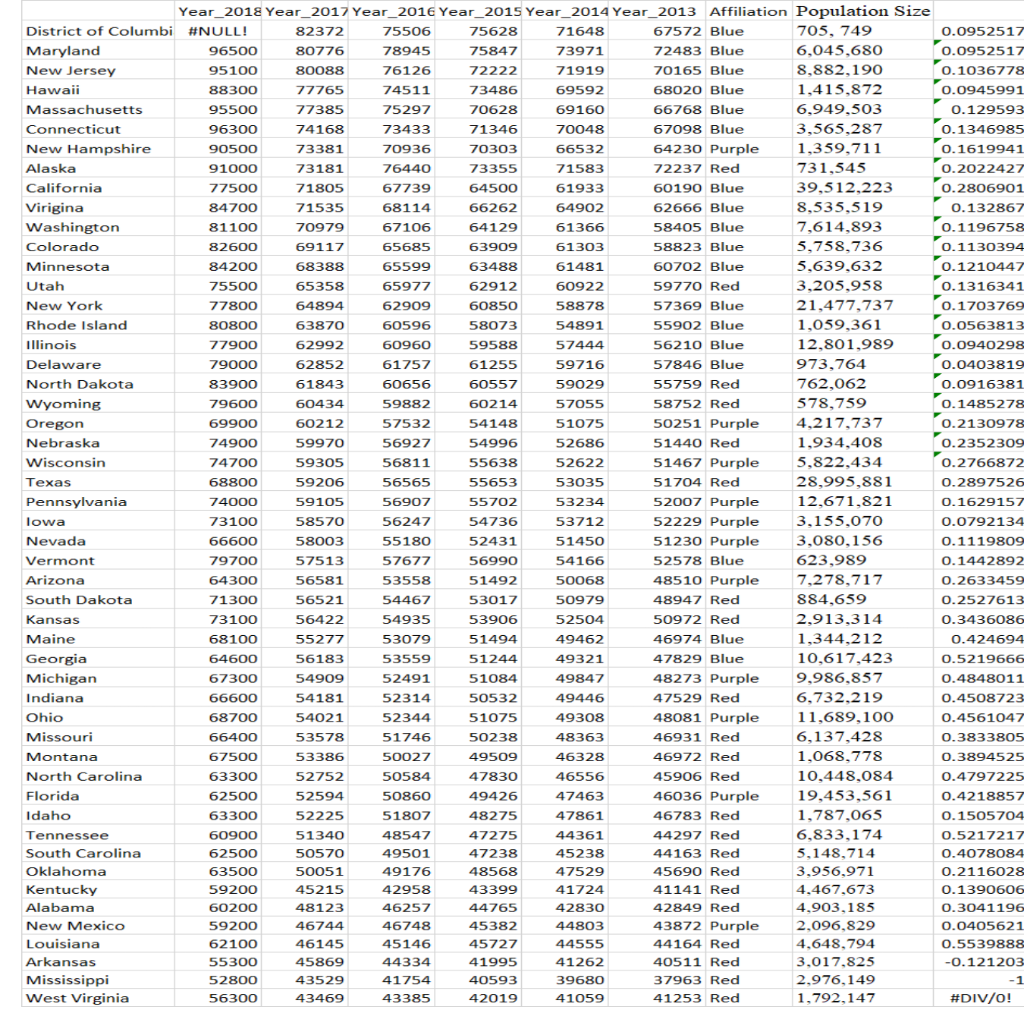Screen dimensions: 1024x1013
Task: Click Kentucky's population 4,467,673
Action: pos(863,889)
